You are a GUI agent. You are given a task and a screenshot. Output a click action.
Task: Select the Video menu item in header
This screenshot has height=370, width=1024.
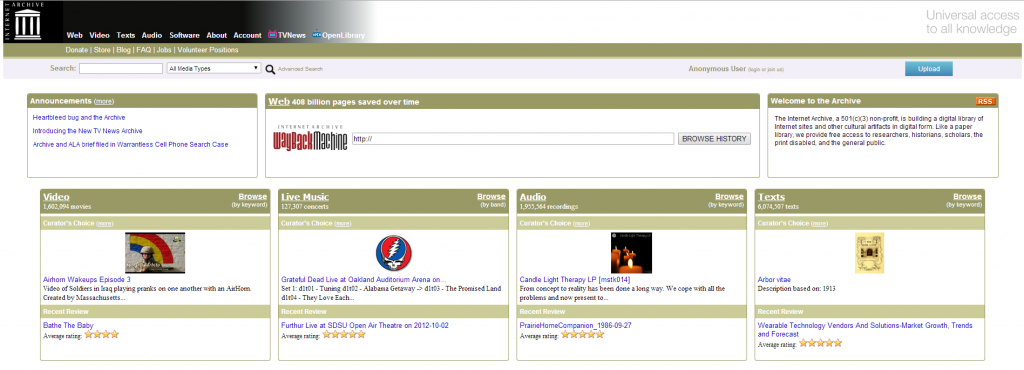tap(99, 35)
